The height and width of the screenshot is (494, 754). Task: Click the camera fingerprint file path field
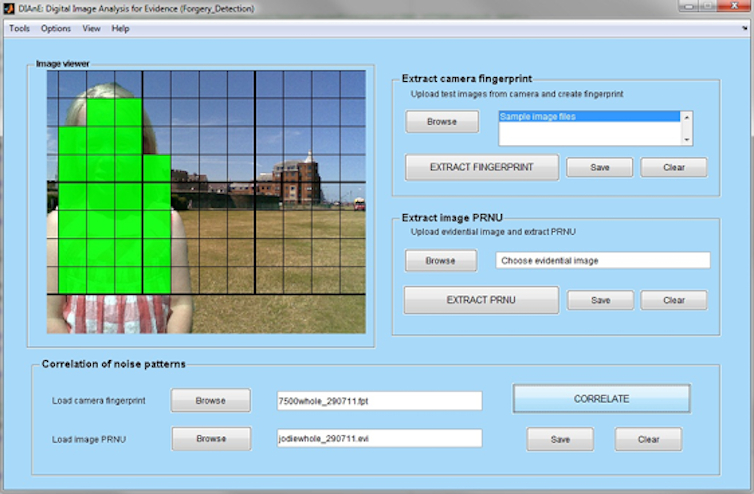pos(379,401)
